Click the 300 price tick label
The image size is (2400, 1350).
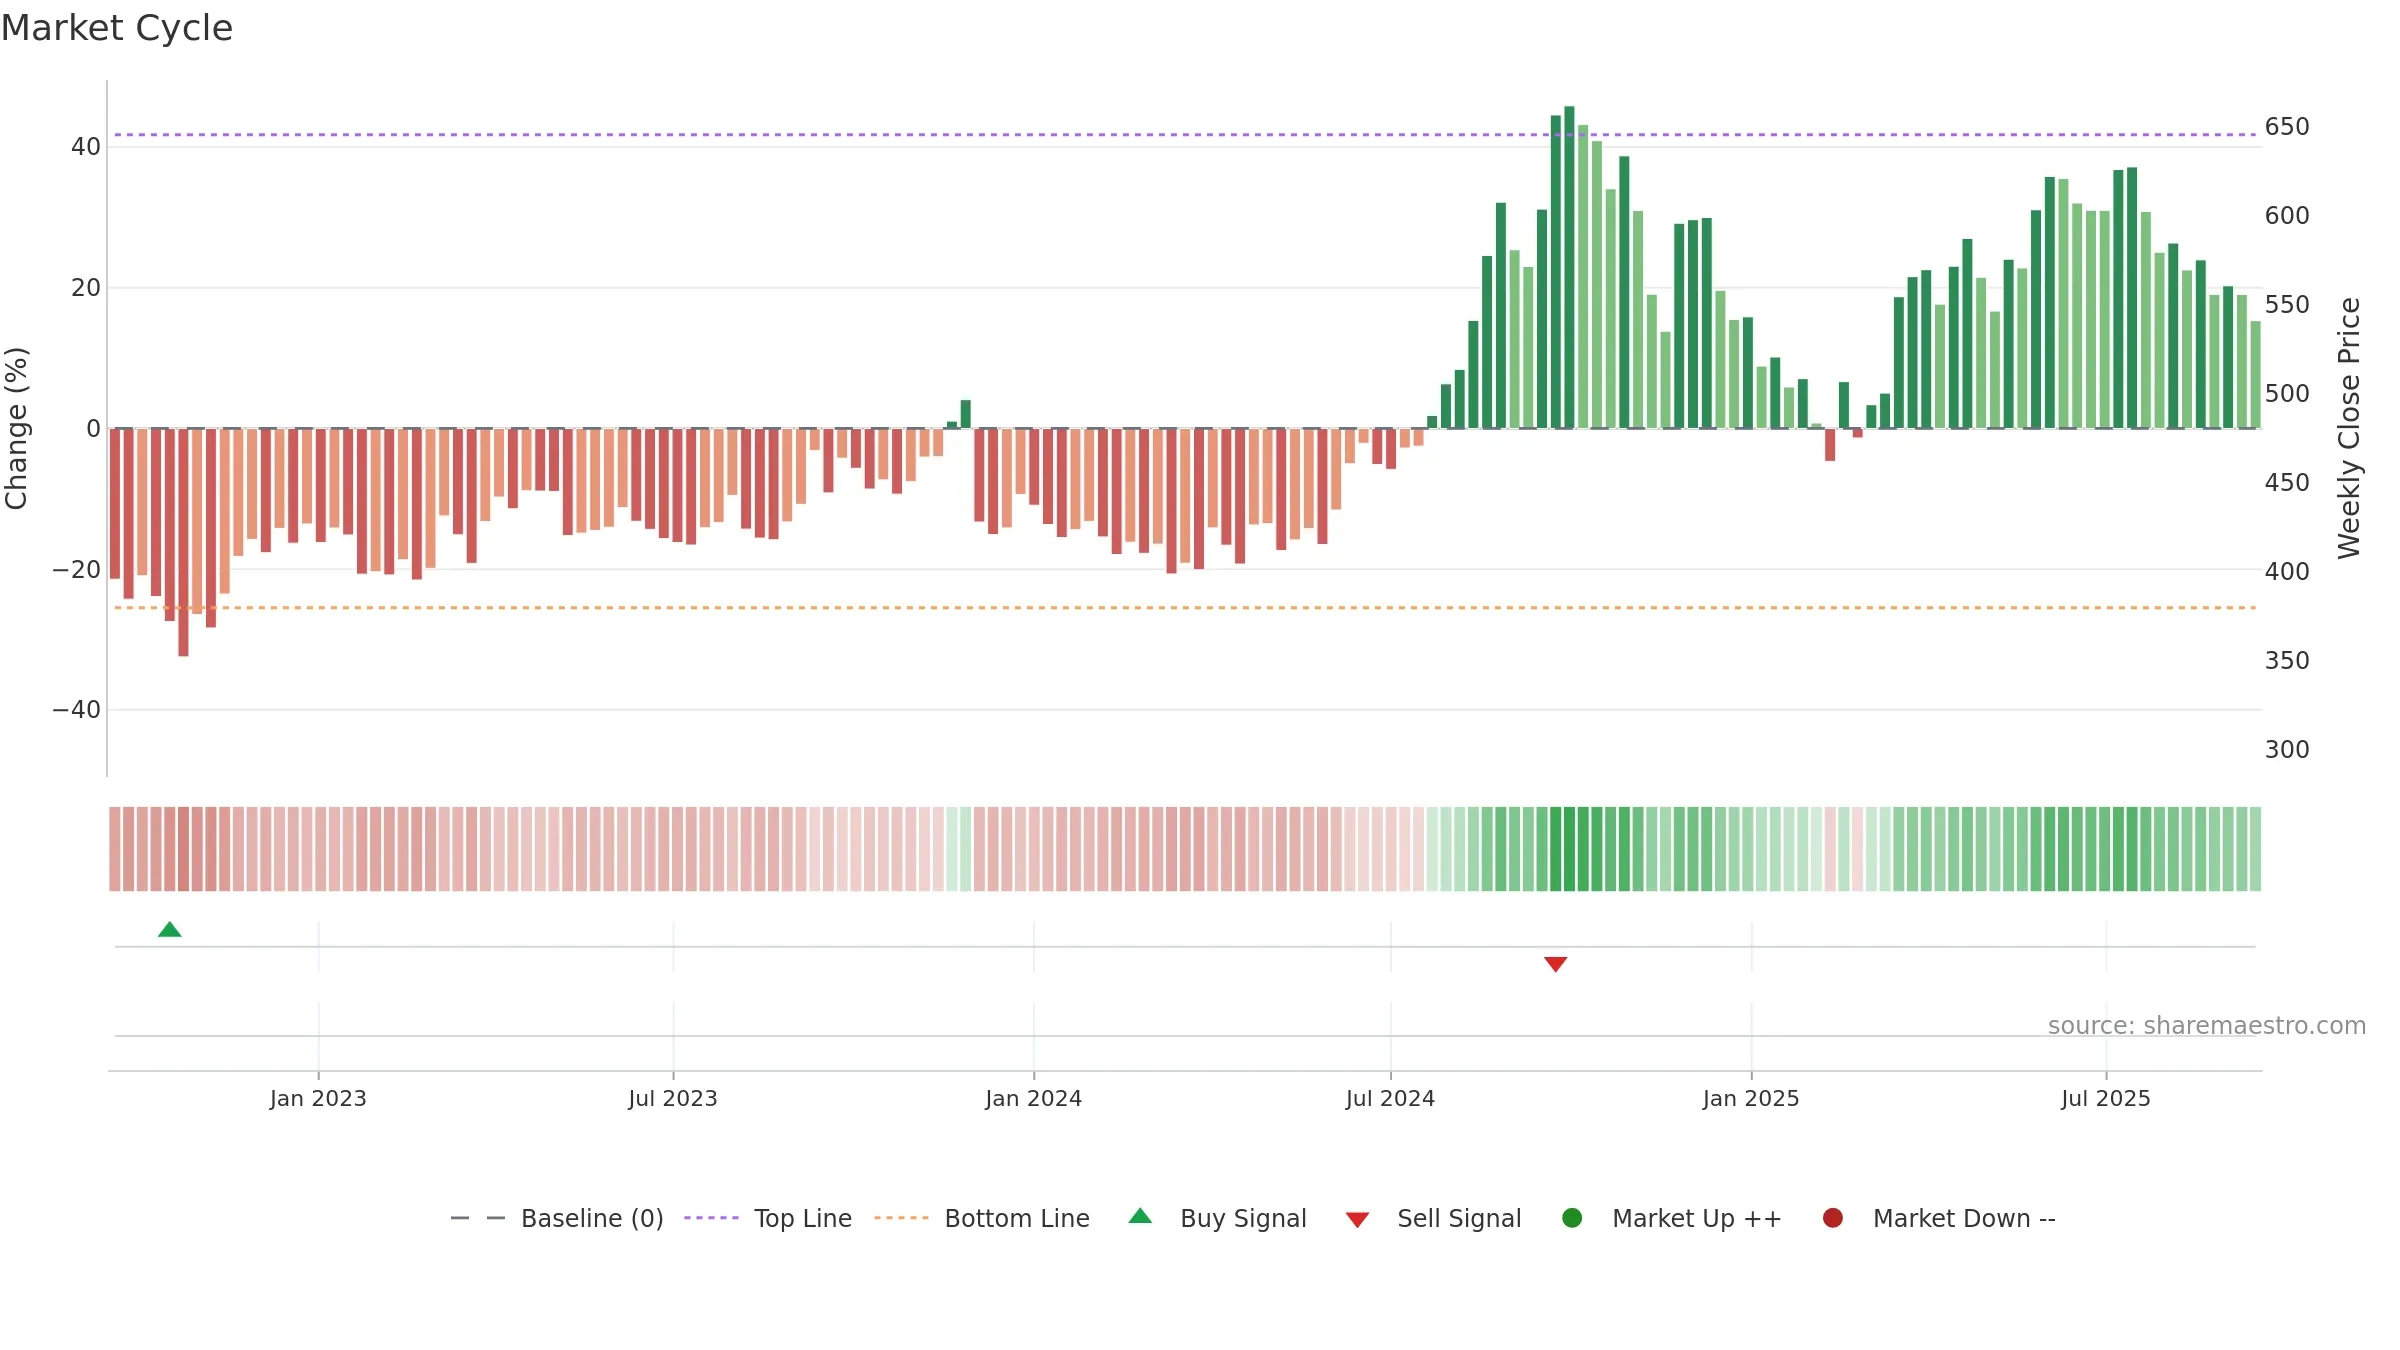tap(2287, 750)
